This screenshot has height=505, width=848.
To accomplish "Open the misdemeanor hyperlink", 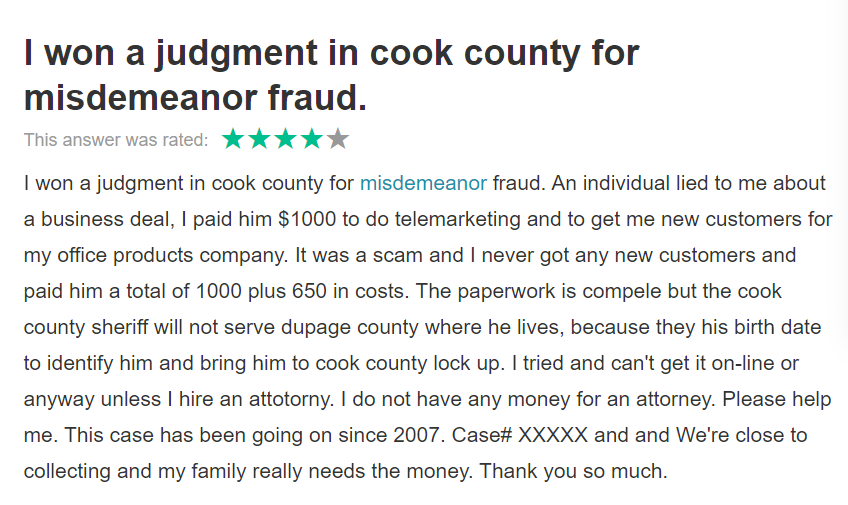I will point(423,183).
